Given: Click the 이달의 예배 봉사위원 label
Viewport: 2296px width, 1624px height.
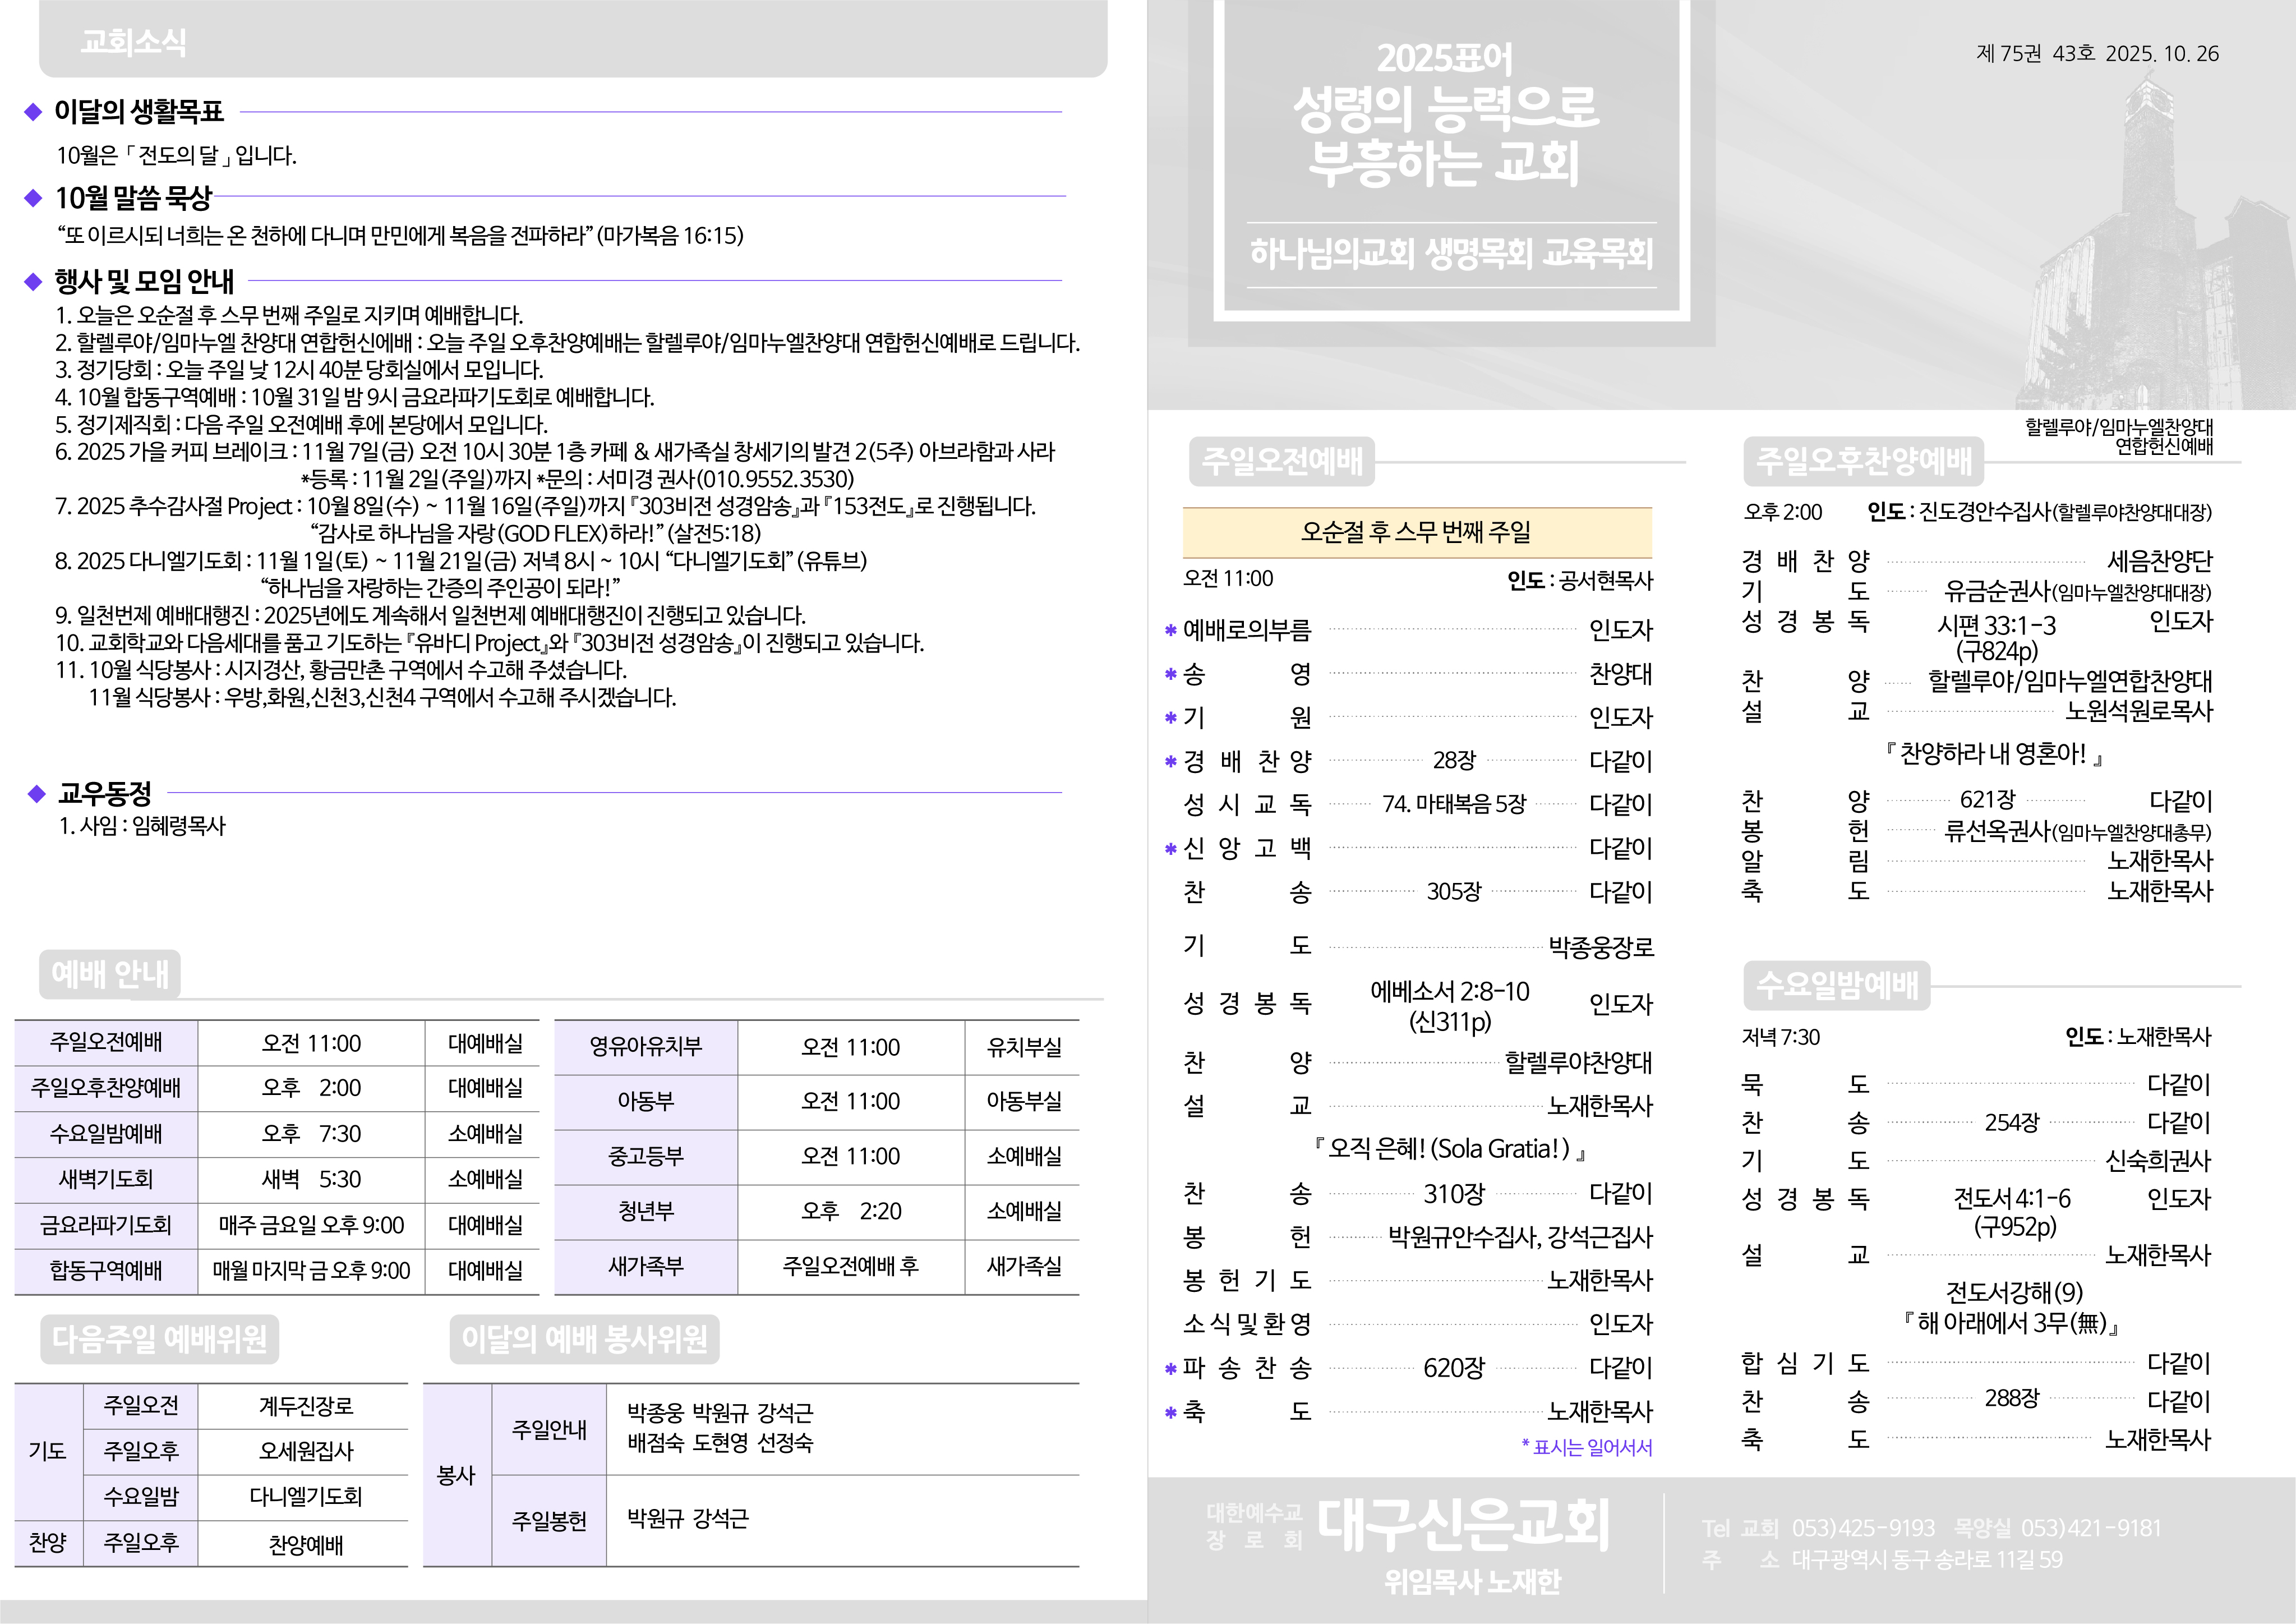Looking at the screenshot, I should click(584, 1339).
